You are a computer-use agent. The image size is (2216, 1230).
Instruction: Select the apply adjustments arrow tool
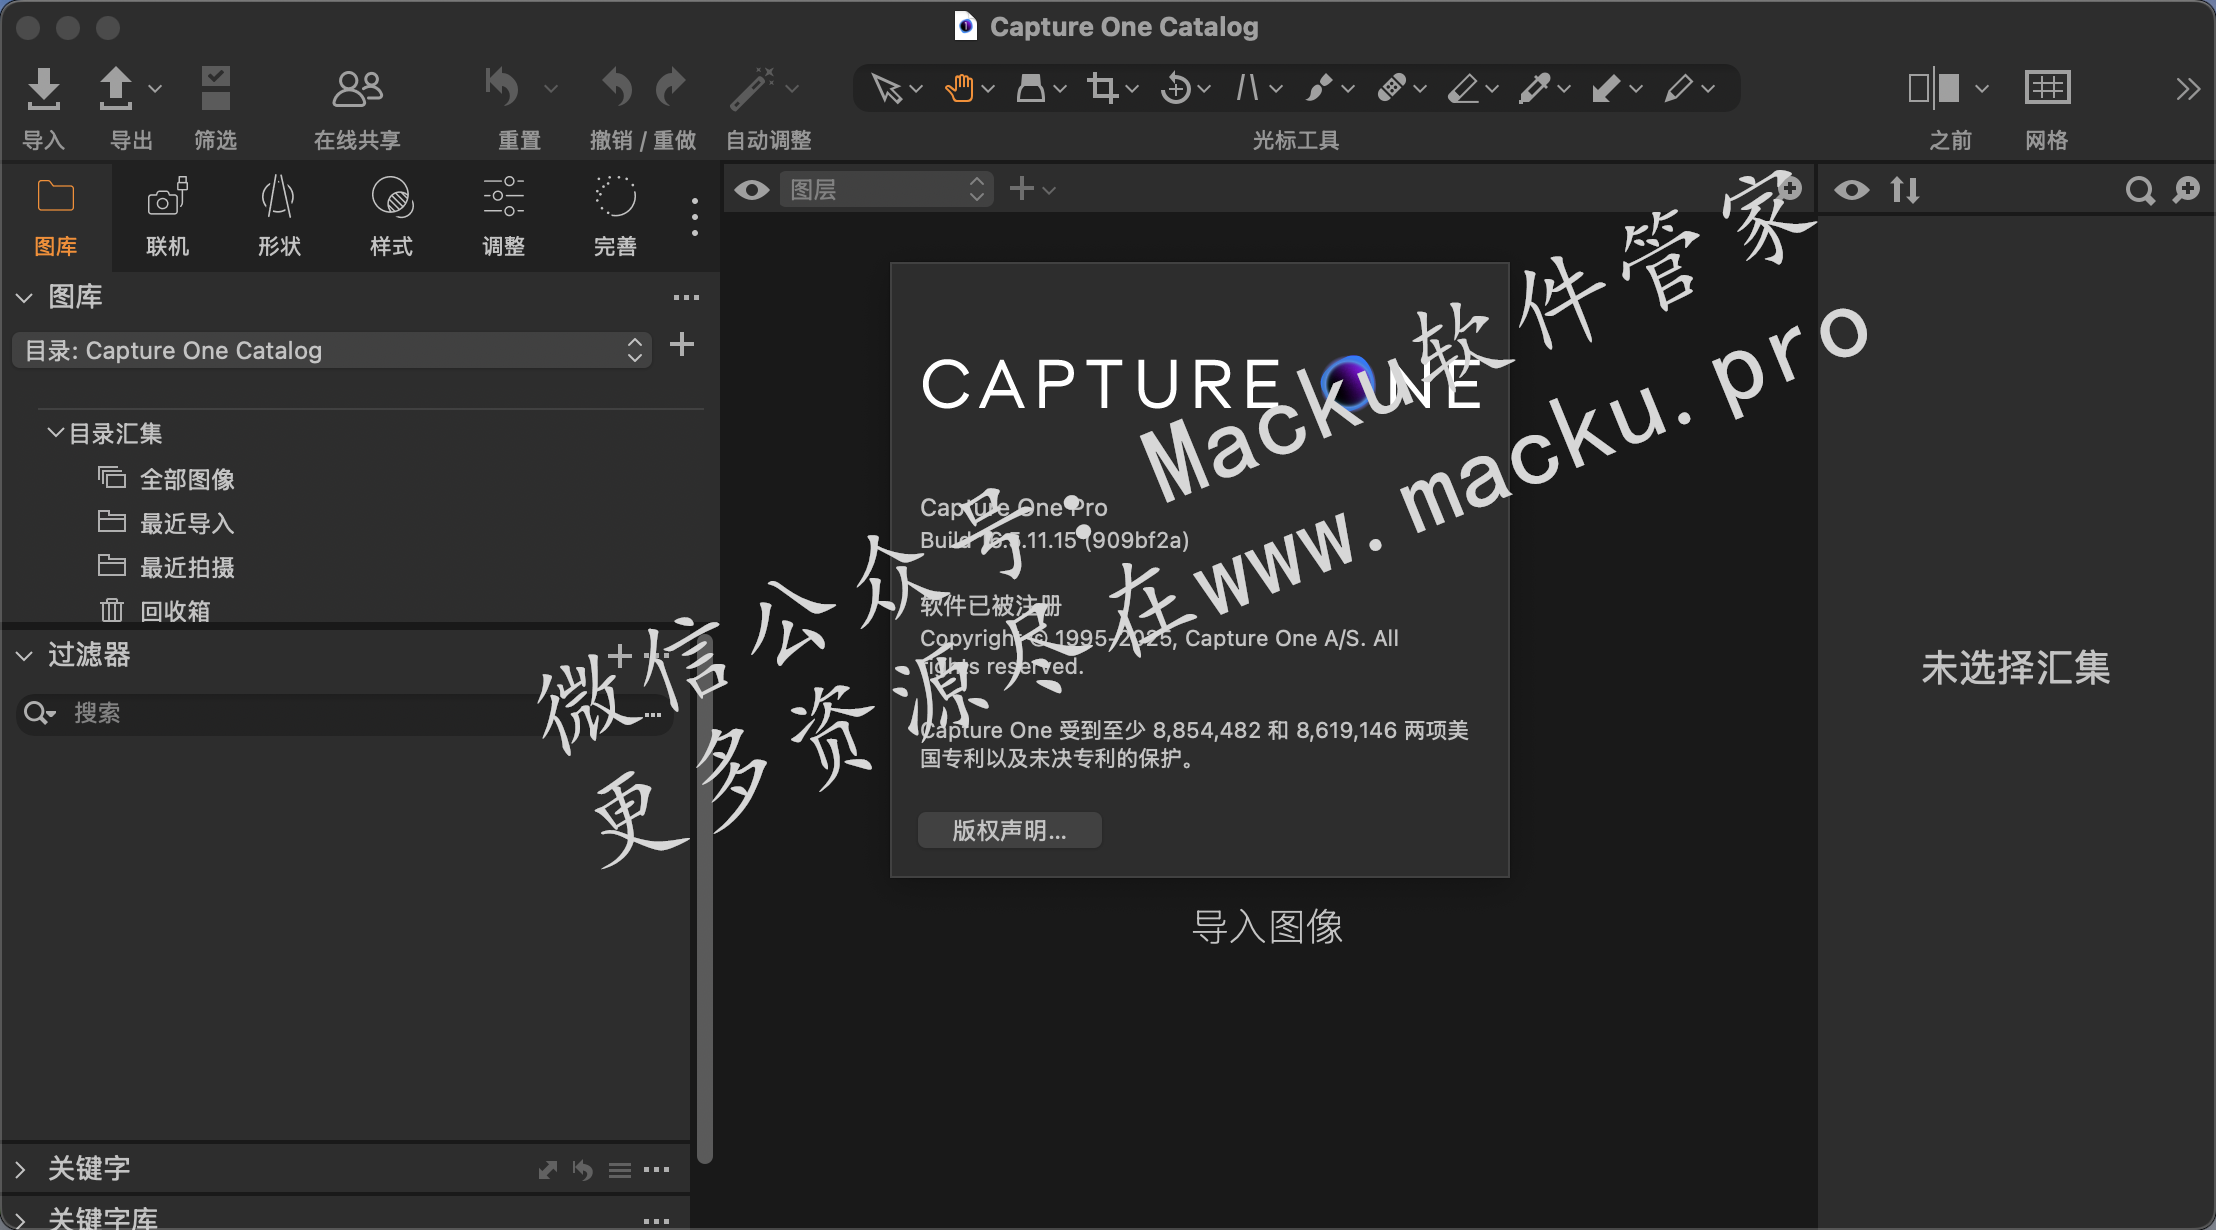(1607, 88)
